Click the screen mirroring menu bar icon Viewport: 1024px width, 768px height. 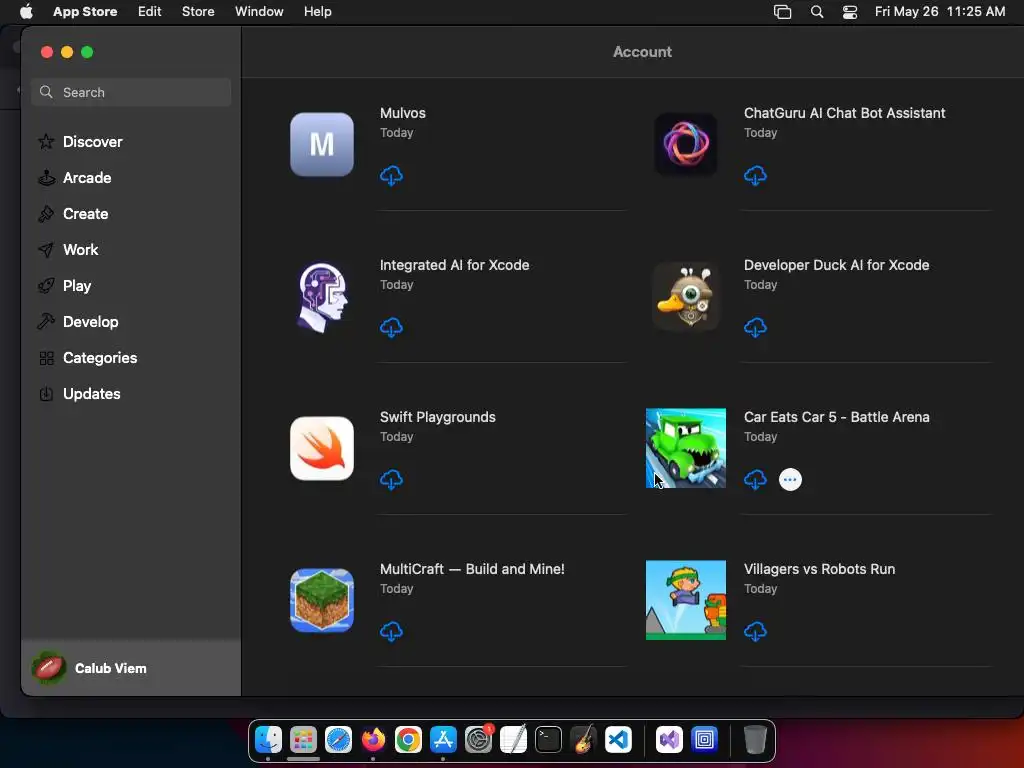click(x=782, y=11)
